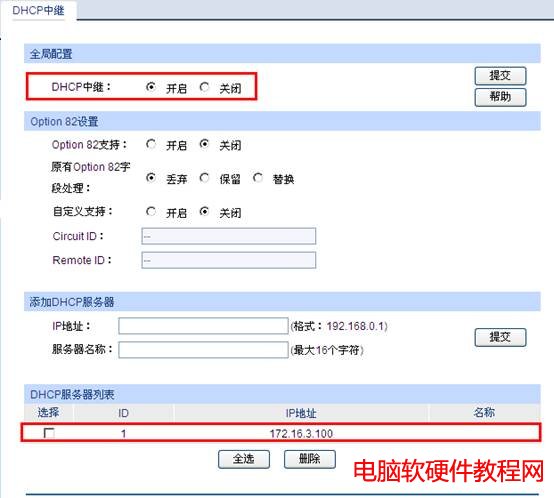Click the Circuit ID input field

(x=229, y=236)
